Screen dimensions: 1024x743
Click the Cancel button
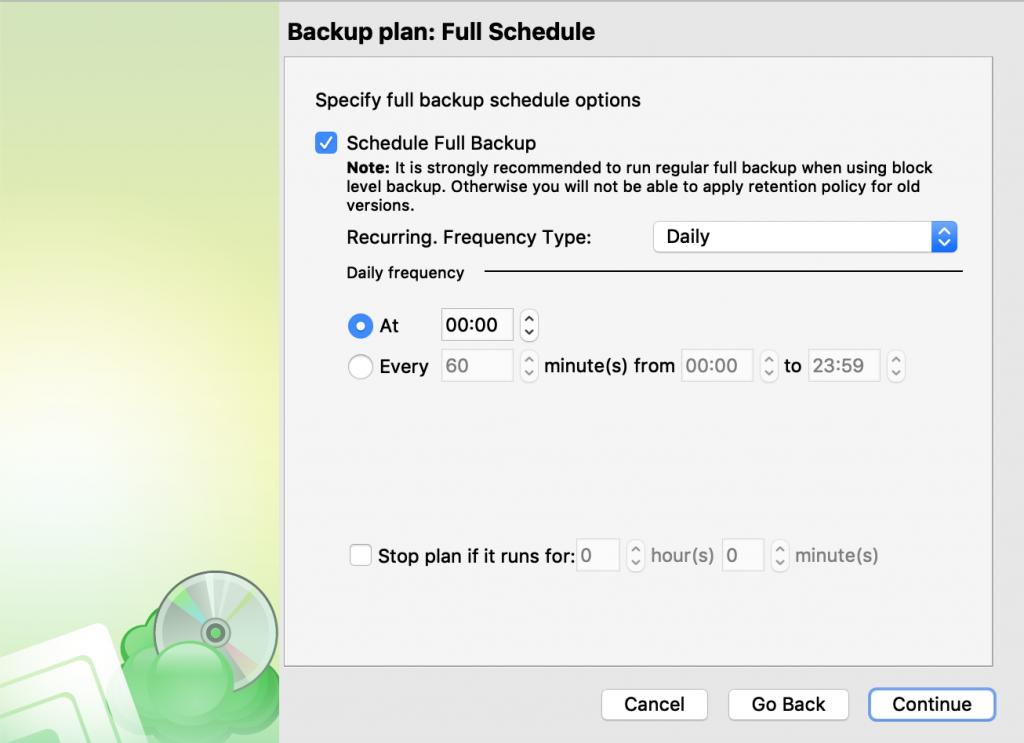[x=654, y=704]
